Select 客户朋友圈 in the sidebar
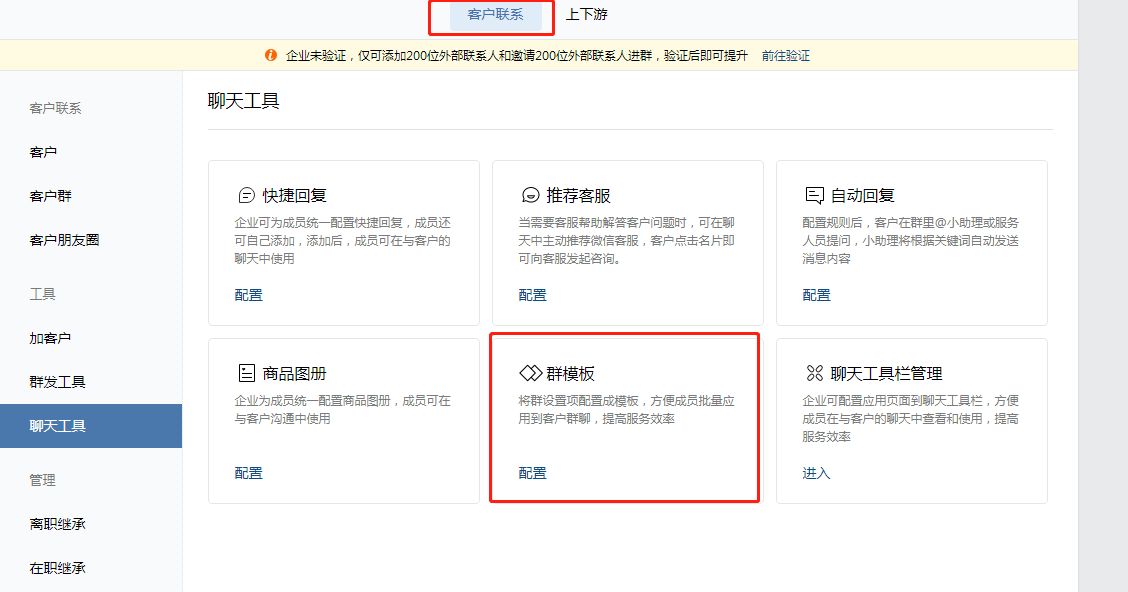The height and width of the screenshot is (592, 1128). (x=64, y=240)
